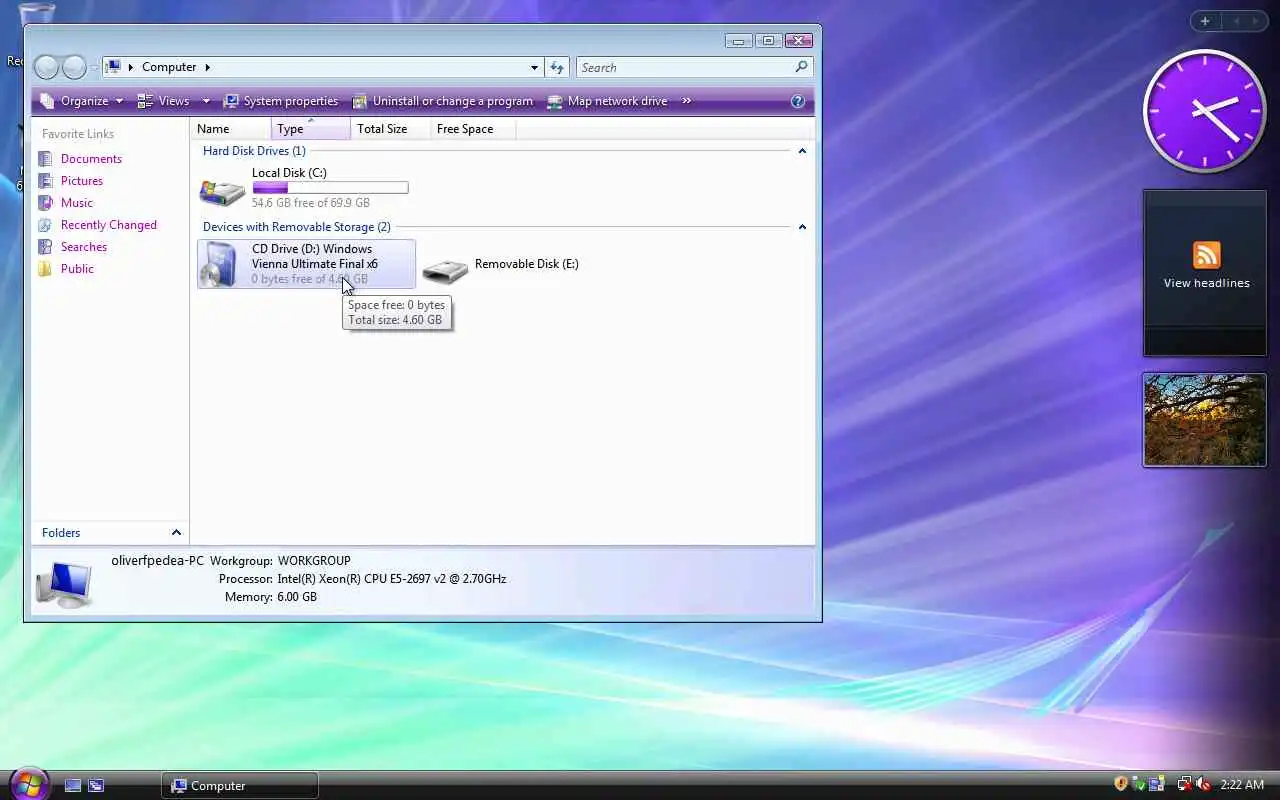Open Help via the question mark icon
Screen dimensions: 1280x800
[798, 101]
